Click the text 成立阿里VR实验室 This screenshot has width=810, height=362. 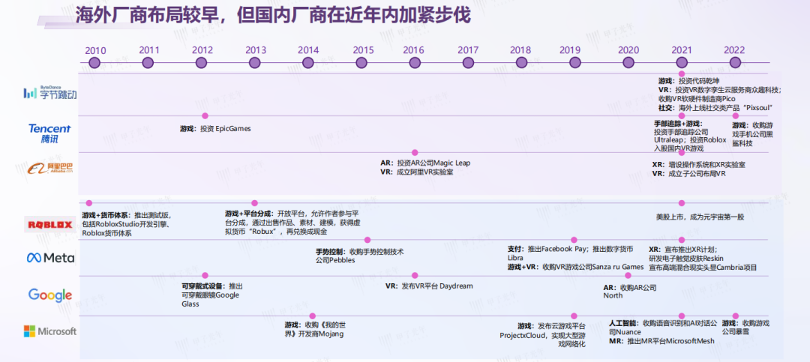[425, 172]
